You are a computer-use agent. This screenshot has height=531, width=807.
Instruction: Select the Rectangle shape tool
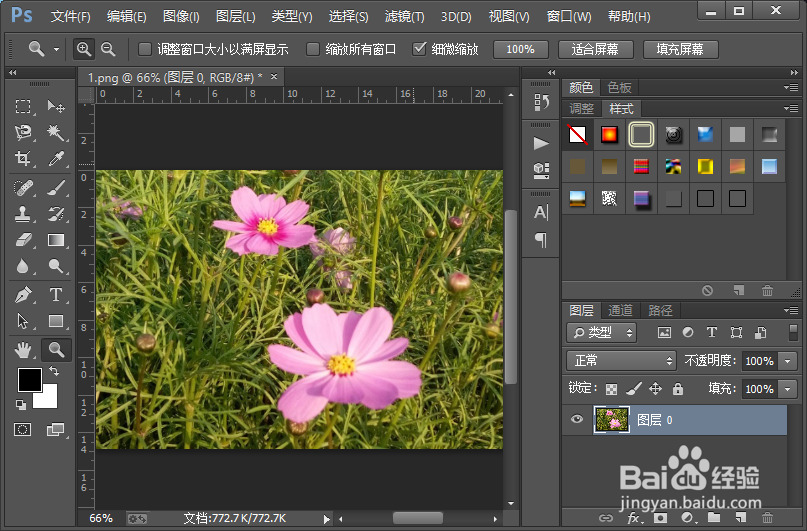[x=56, y=321]
